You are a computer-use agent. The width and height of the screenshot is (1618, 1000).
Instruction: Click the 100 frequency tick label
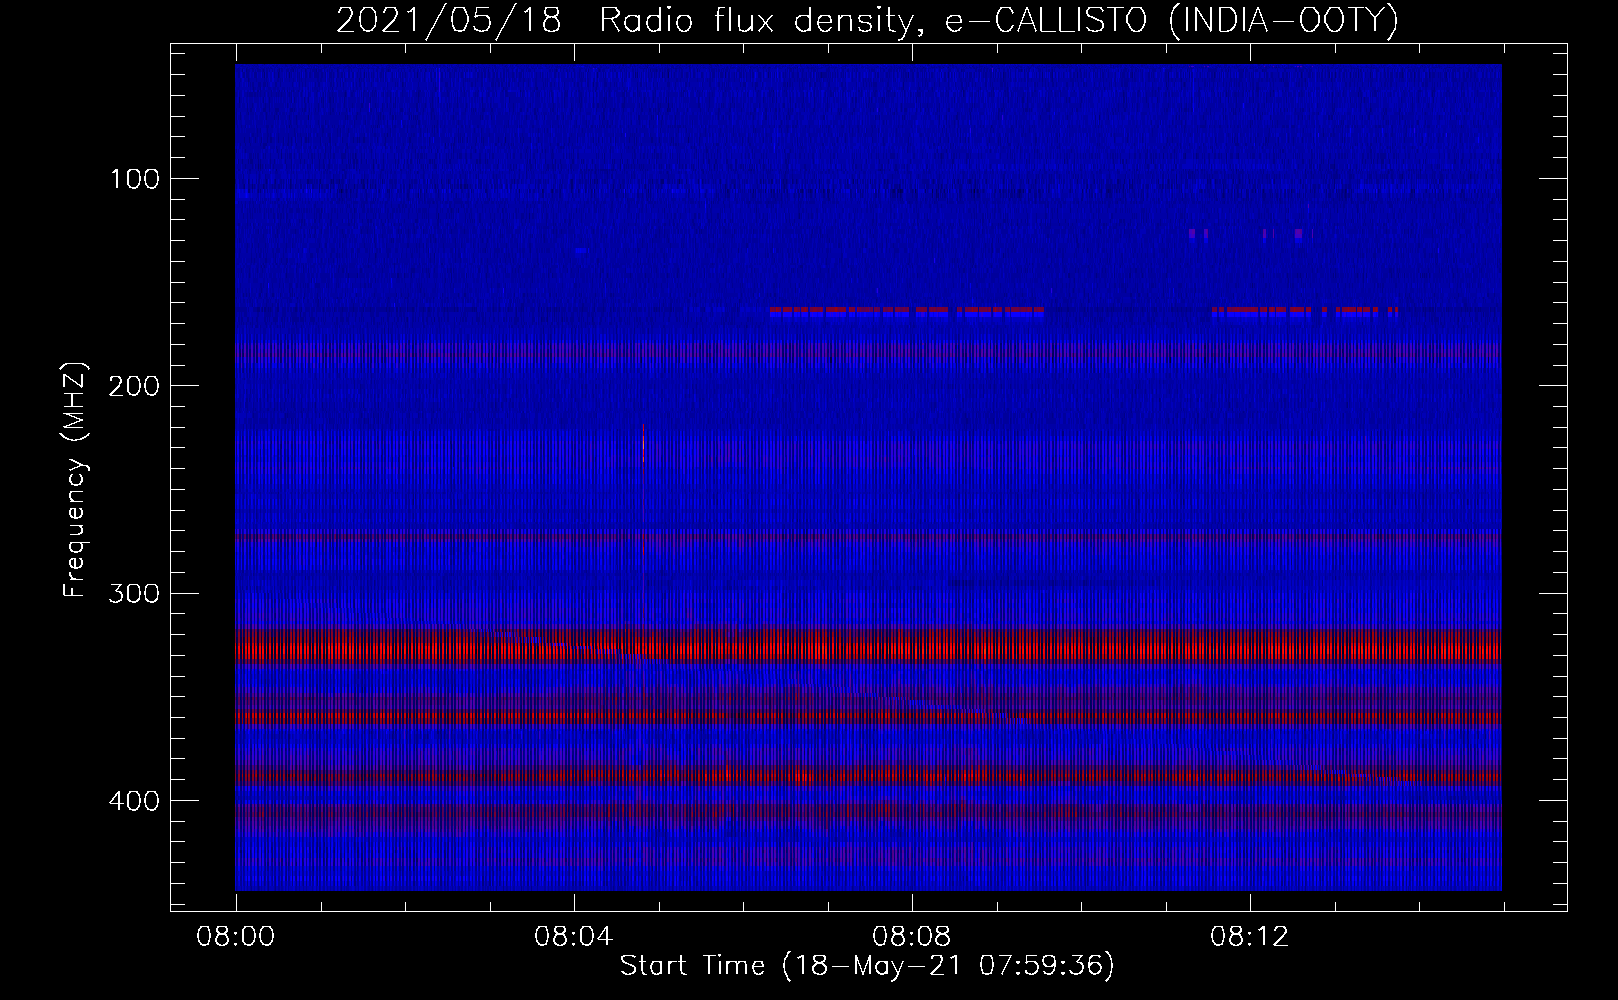pyautogui.click(x=135, y=179)
